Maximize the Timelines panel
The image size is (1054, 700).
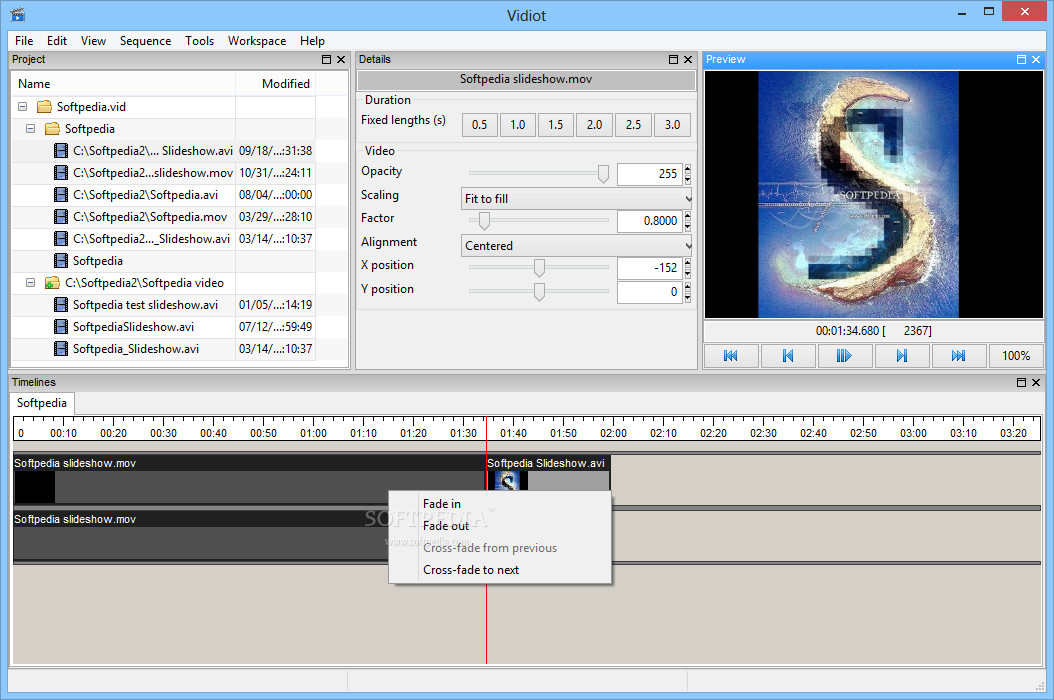1021,382
